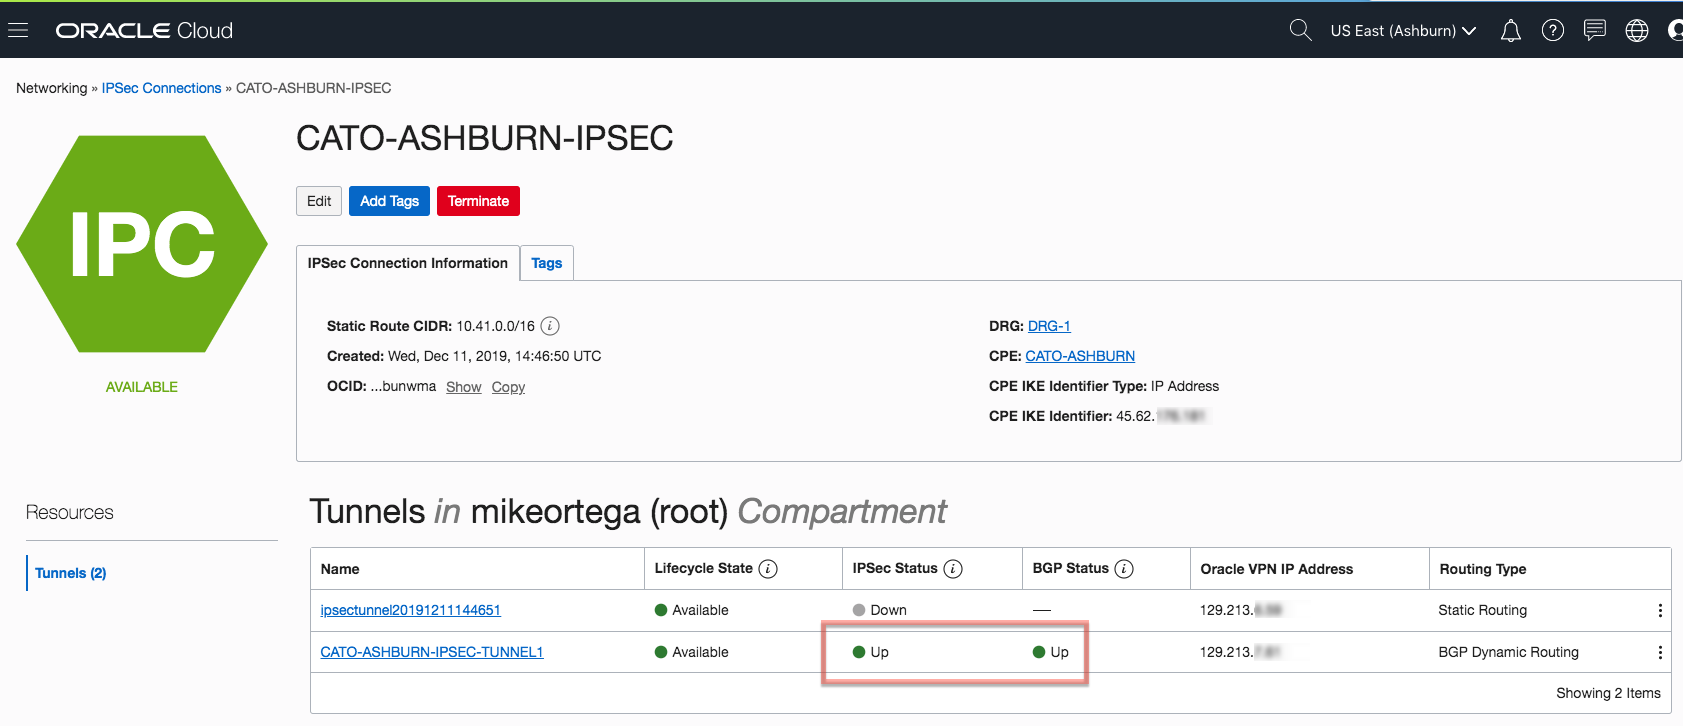Expand the US East (Ashburn) region dropdown
1683x726 pixels.
1402,31
